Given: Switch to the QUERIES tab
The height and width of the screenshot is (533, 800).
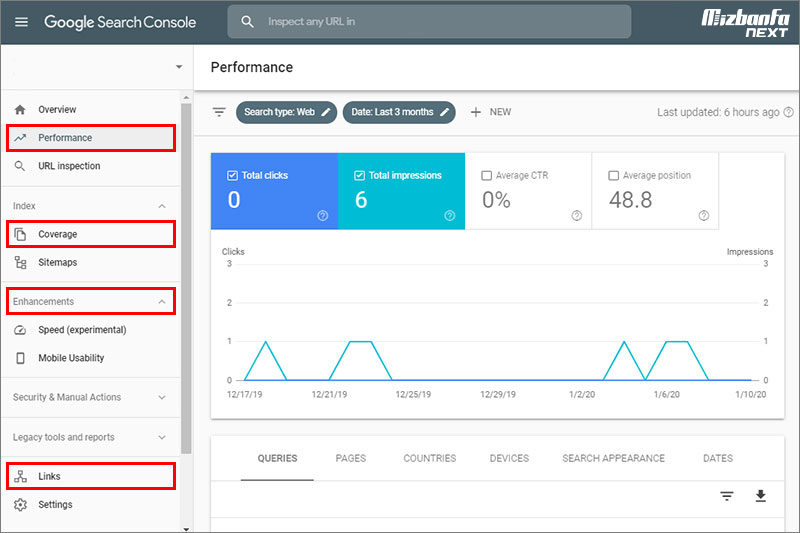Looking at the screenshot, I should point(277,459).
